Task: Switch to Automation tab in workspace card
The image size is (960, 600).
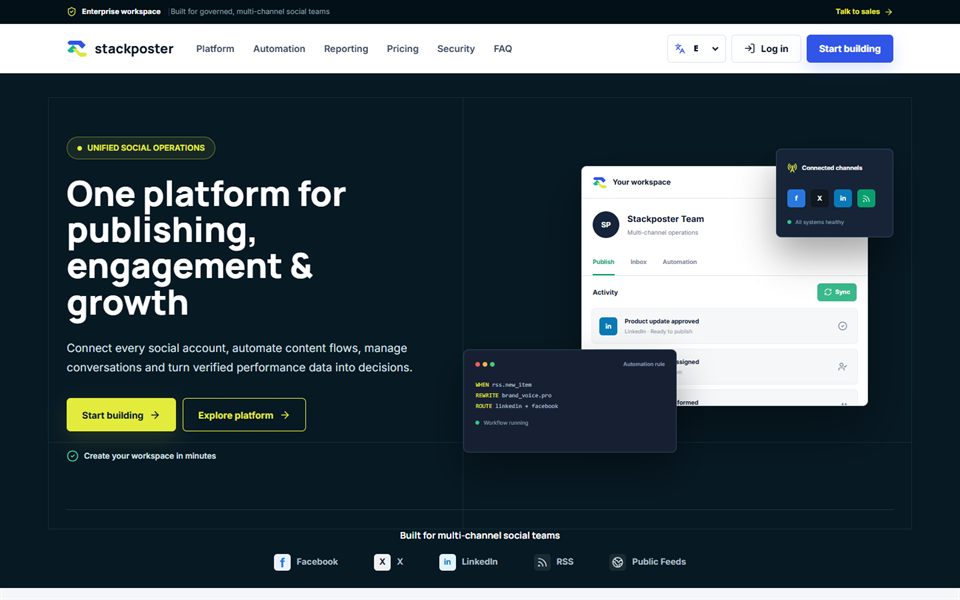Action: click(680, 262)
